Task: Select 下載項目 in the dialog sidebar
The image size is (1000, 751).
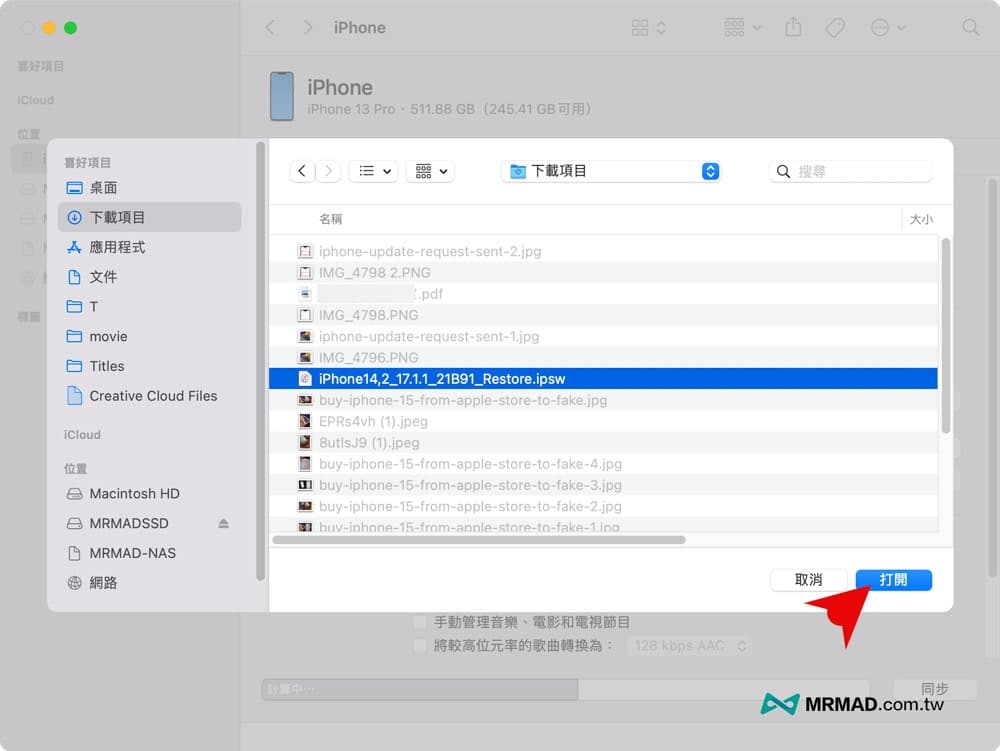Action: click(x=150, y=217)
